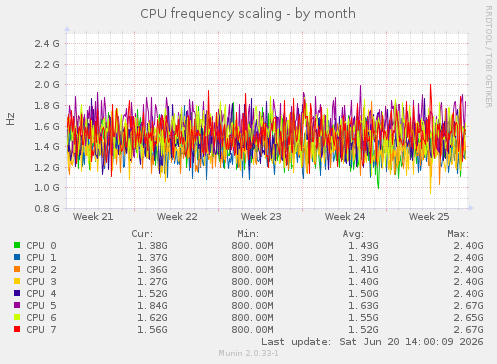Click the 'CPU 6' legend label
Viewport: 497px width, 364px height.
click(x=41, y=318)
